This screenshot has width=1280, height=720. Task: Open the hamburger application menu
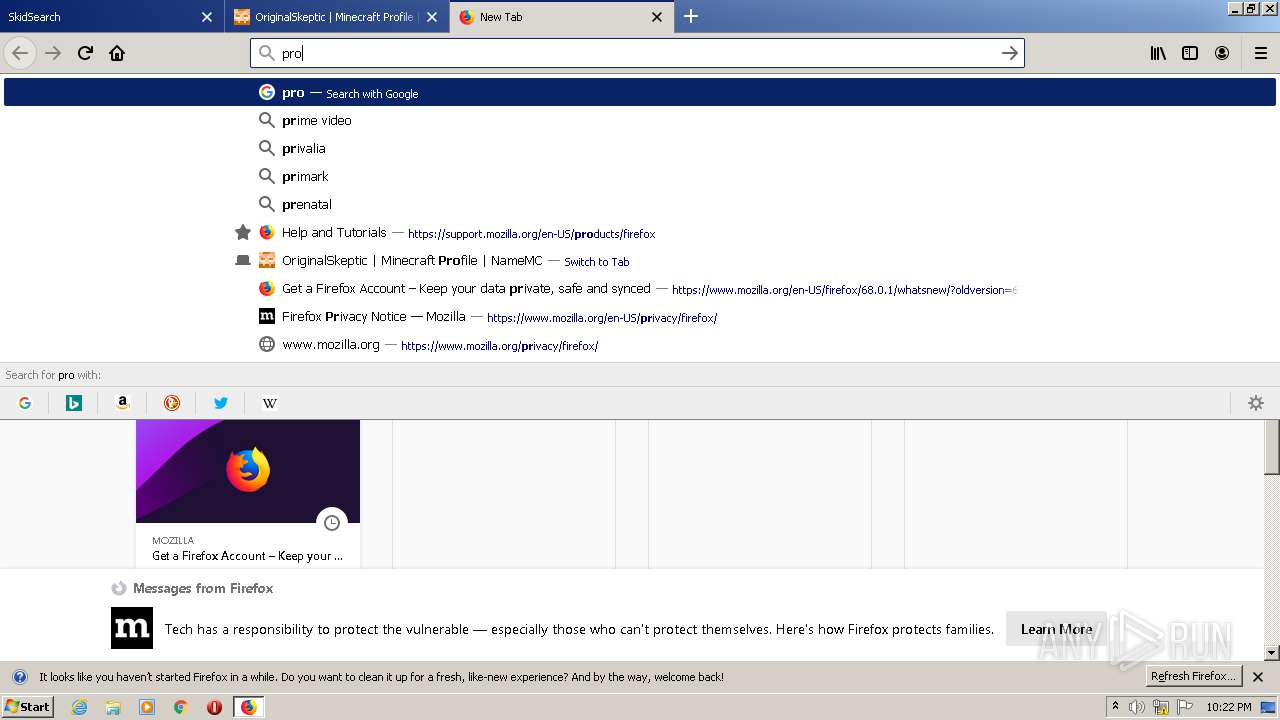[x=1260, y=53]
